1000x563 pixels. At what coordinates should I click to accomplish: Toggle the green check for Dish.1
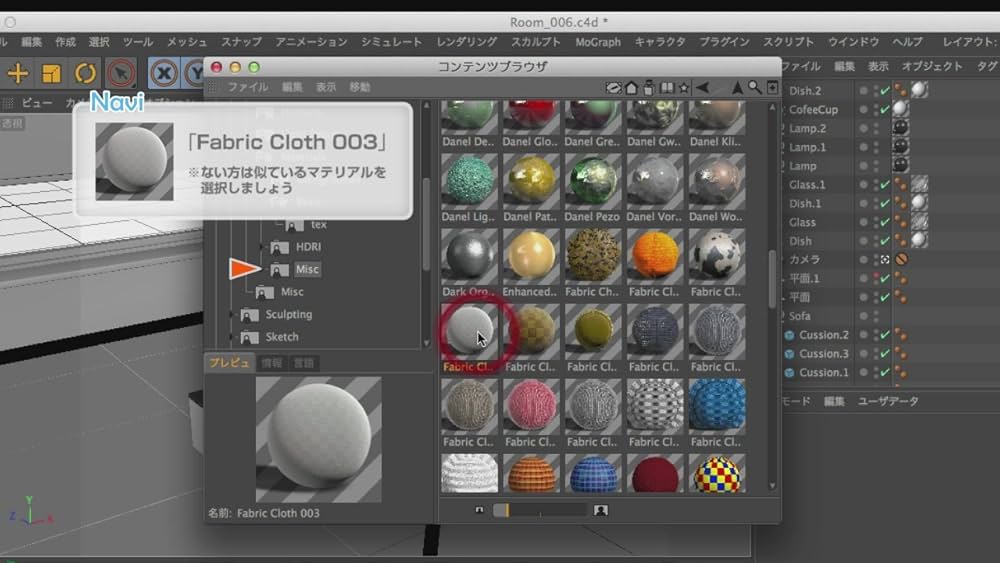point(885,203)
